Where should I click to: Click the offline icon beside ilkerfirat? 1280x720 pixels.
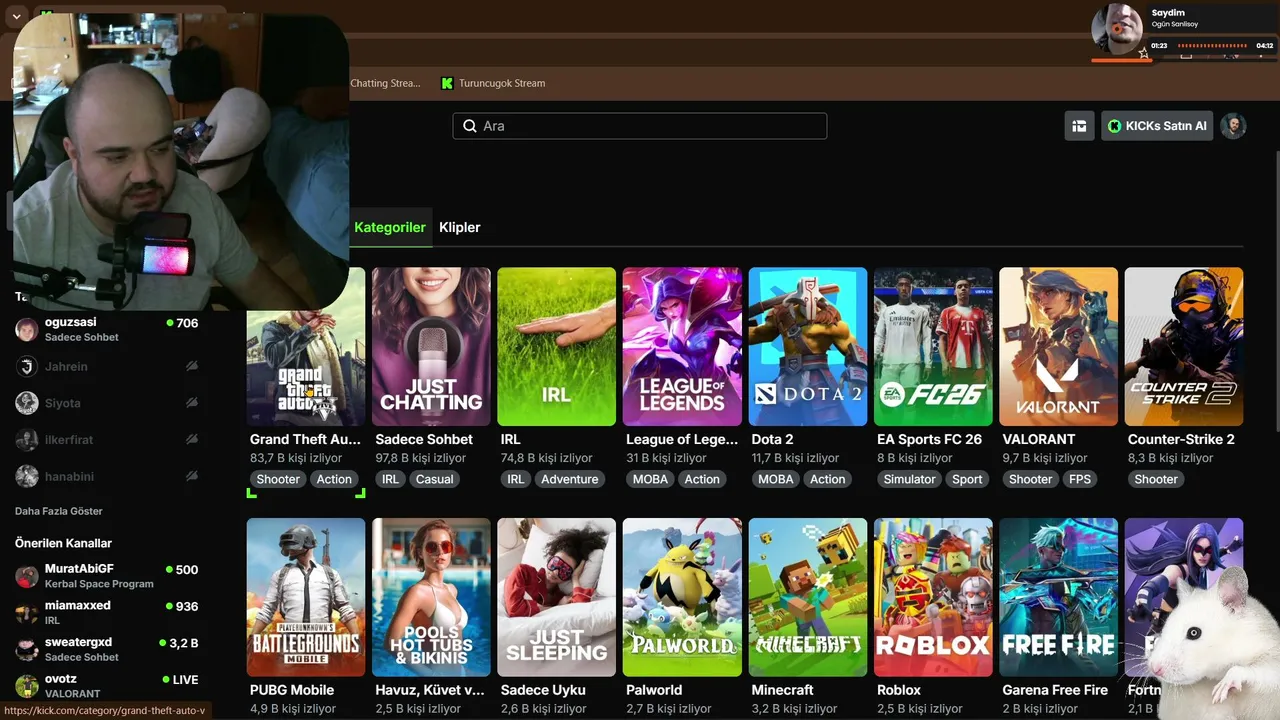coord(191,440)
